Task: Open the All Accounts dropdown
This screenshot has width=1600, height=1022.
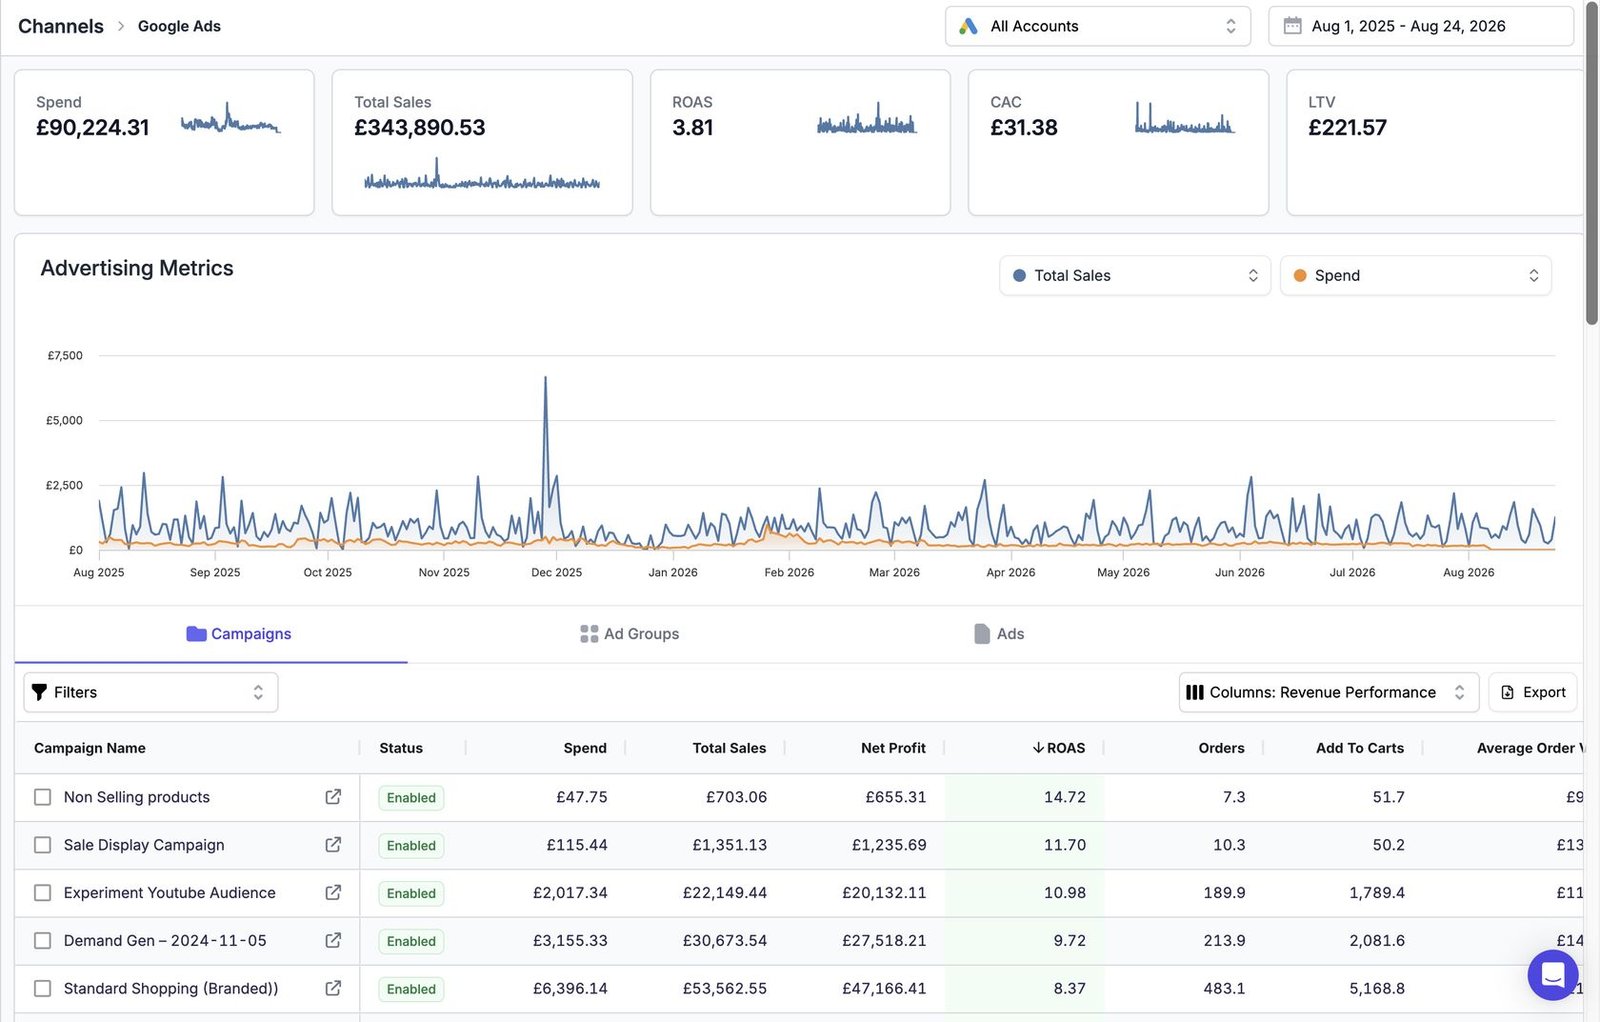Action: pos(1098,26)
